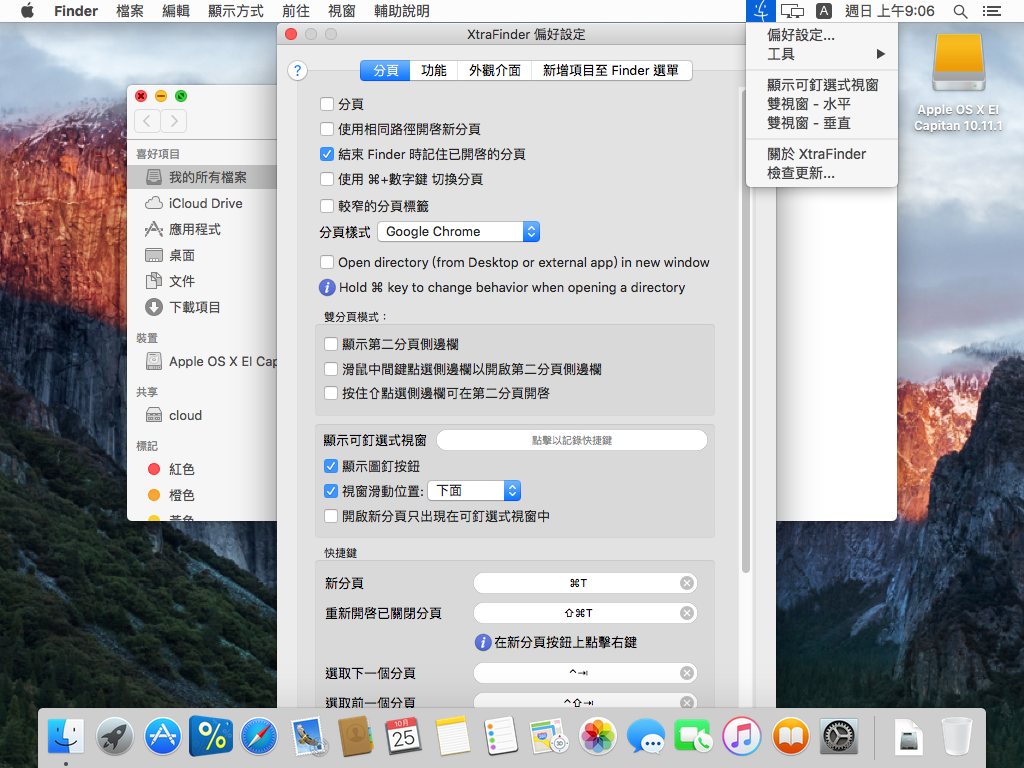Open Spotlight search magnifier icon
This screenshot has width=1024, height=768.
click(x=960, y=11)
